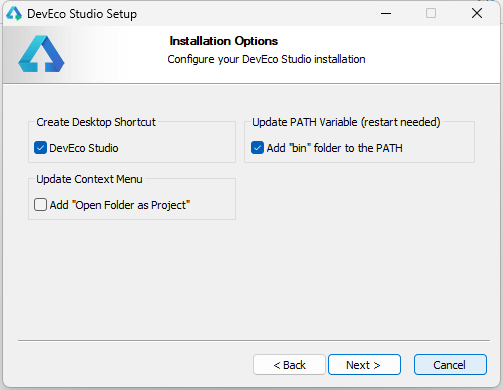Click the Next > button
This screenshot has width=503, height=390.
(x=364, y=365)
